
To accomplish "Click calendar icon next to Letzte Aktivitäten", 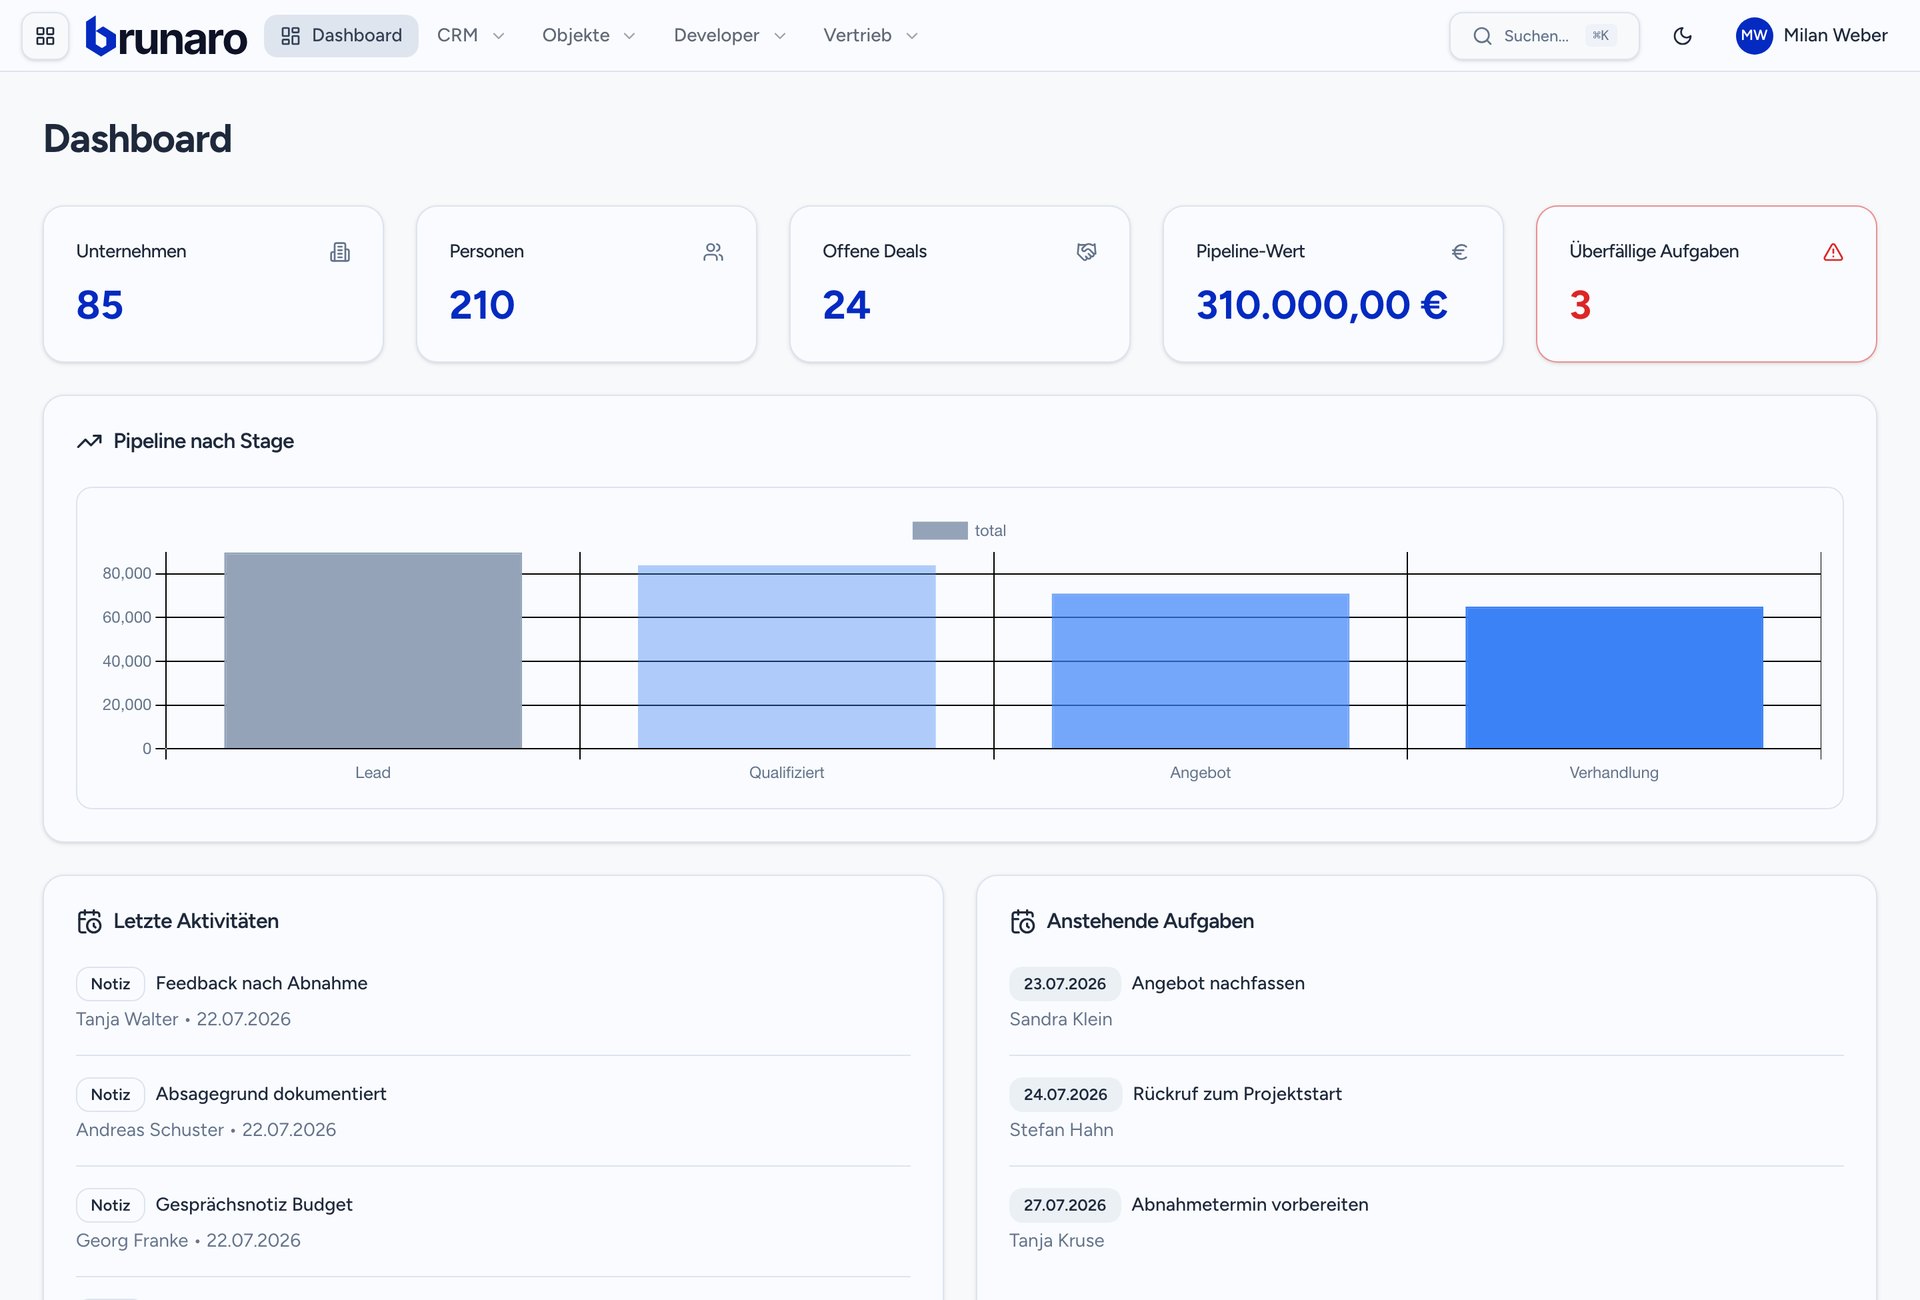I will 89,921.
